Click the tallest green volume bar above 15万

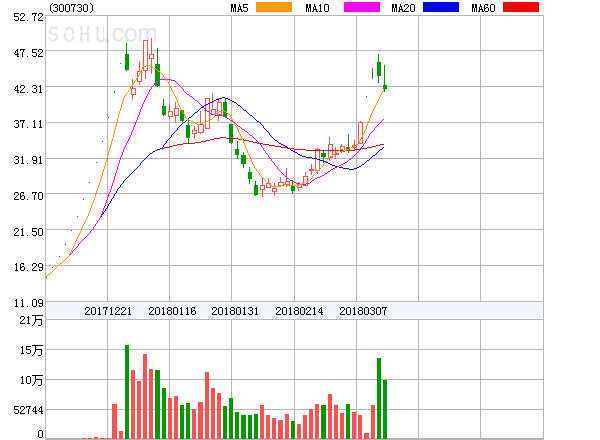point(127,391)
